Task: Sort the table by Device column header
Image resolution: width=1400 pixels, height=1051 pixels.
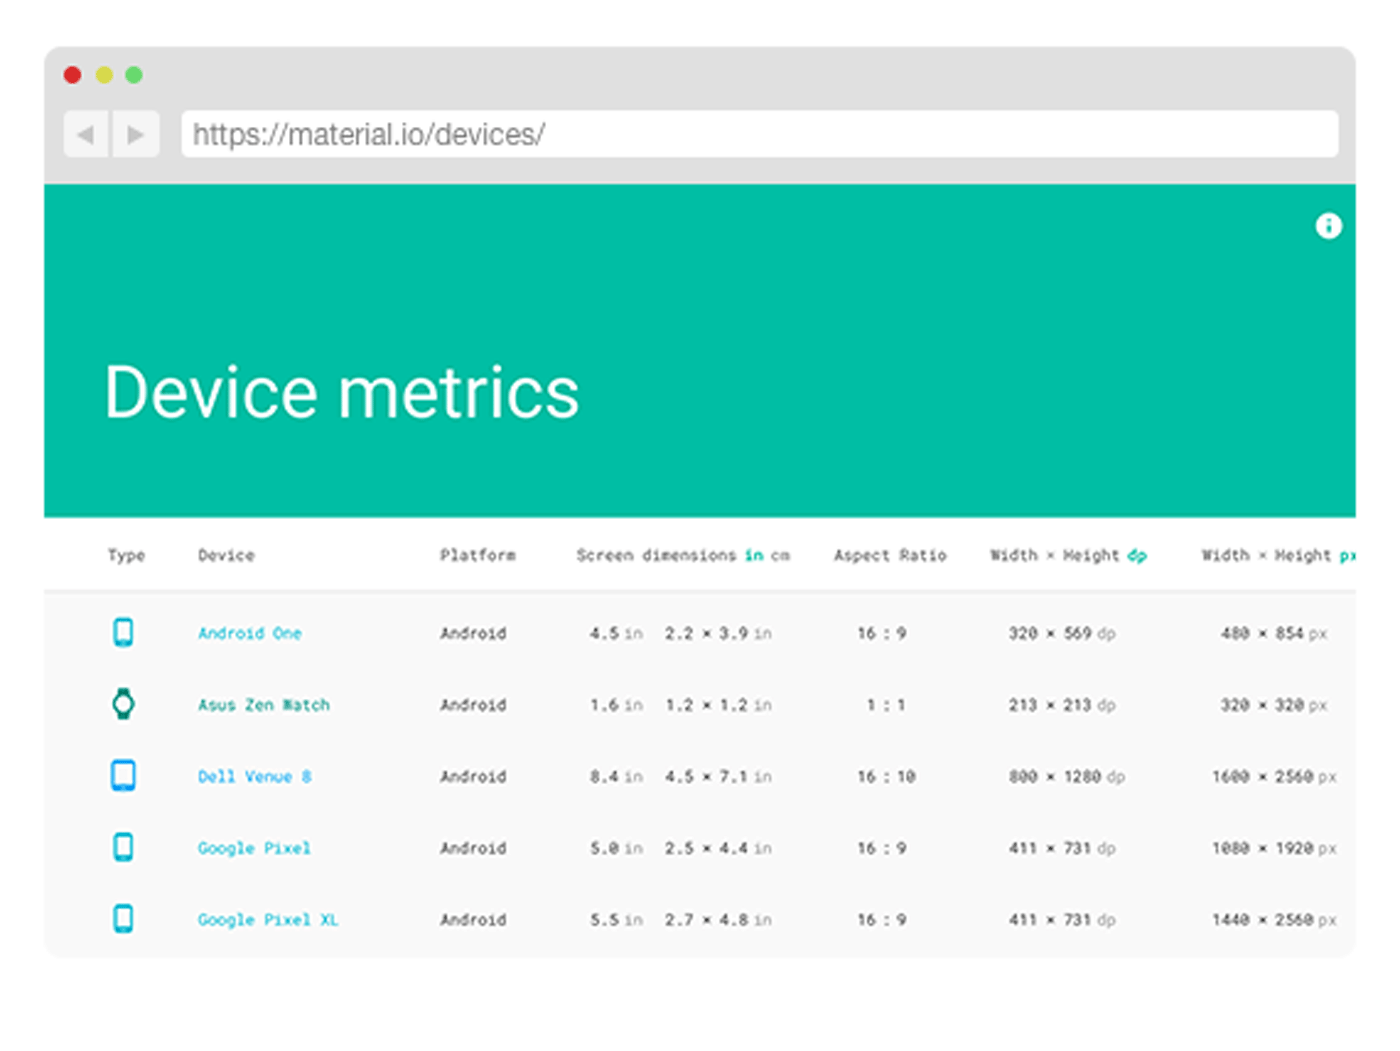Action: click(226, 555)
